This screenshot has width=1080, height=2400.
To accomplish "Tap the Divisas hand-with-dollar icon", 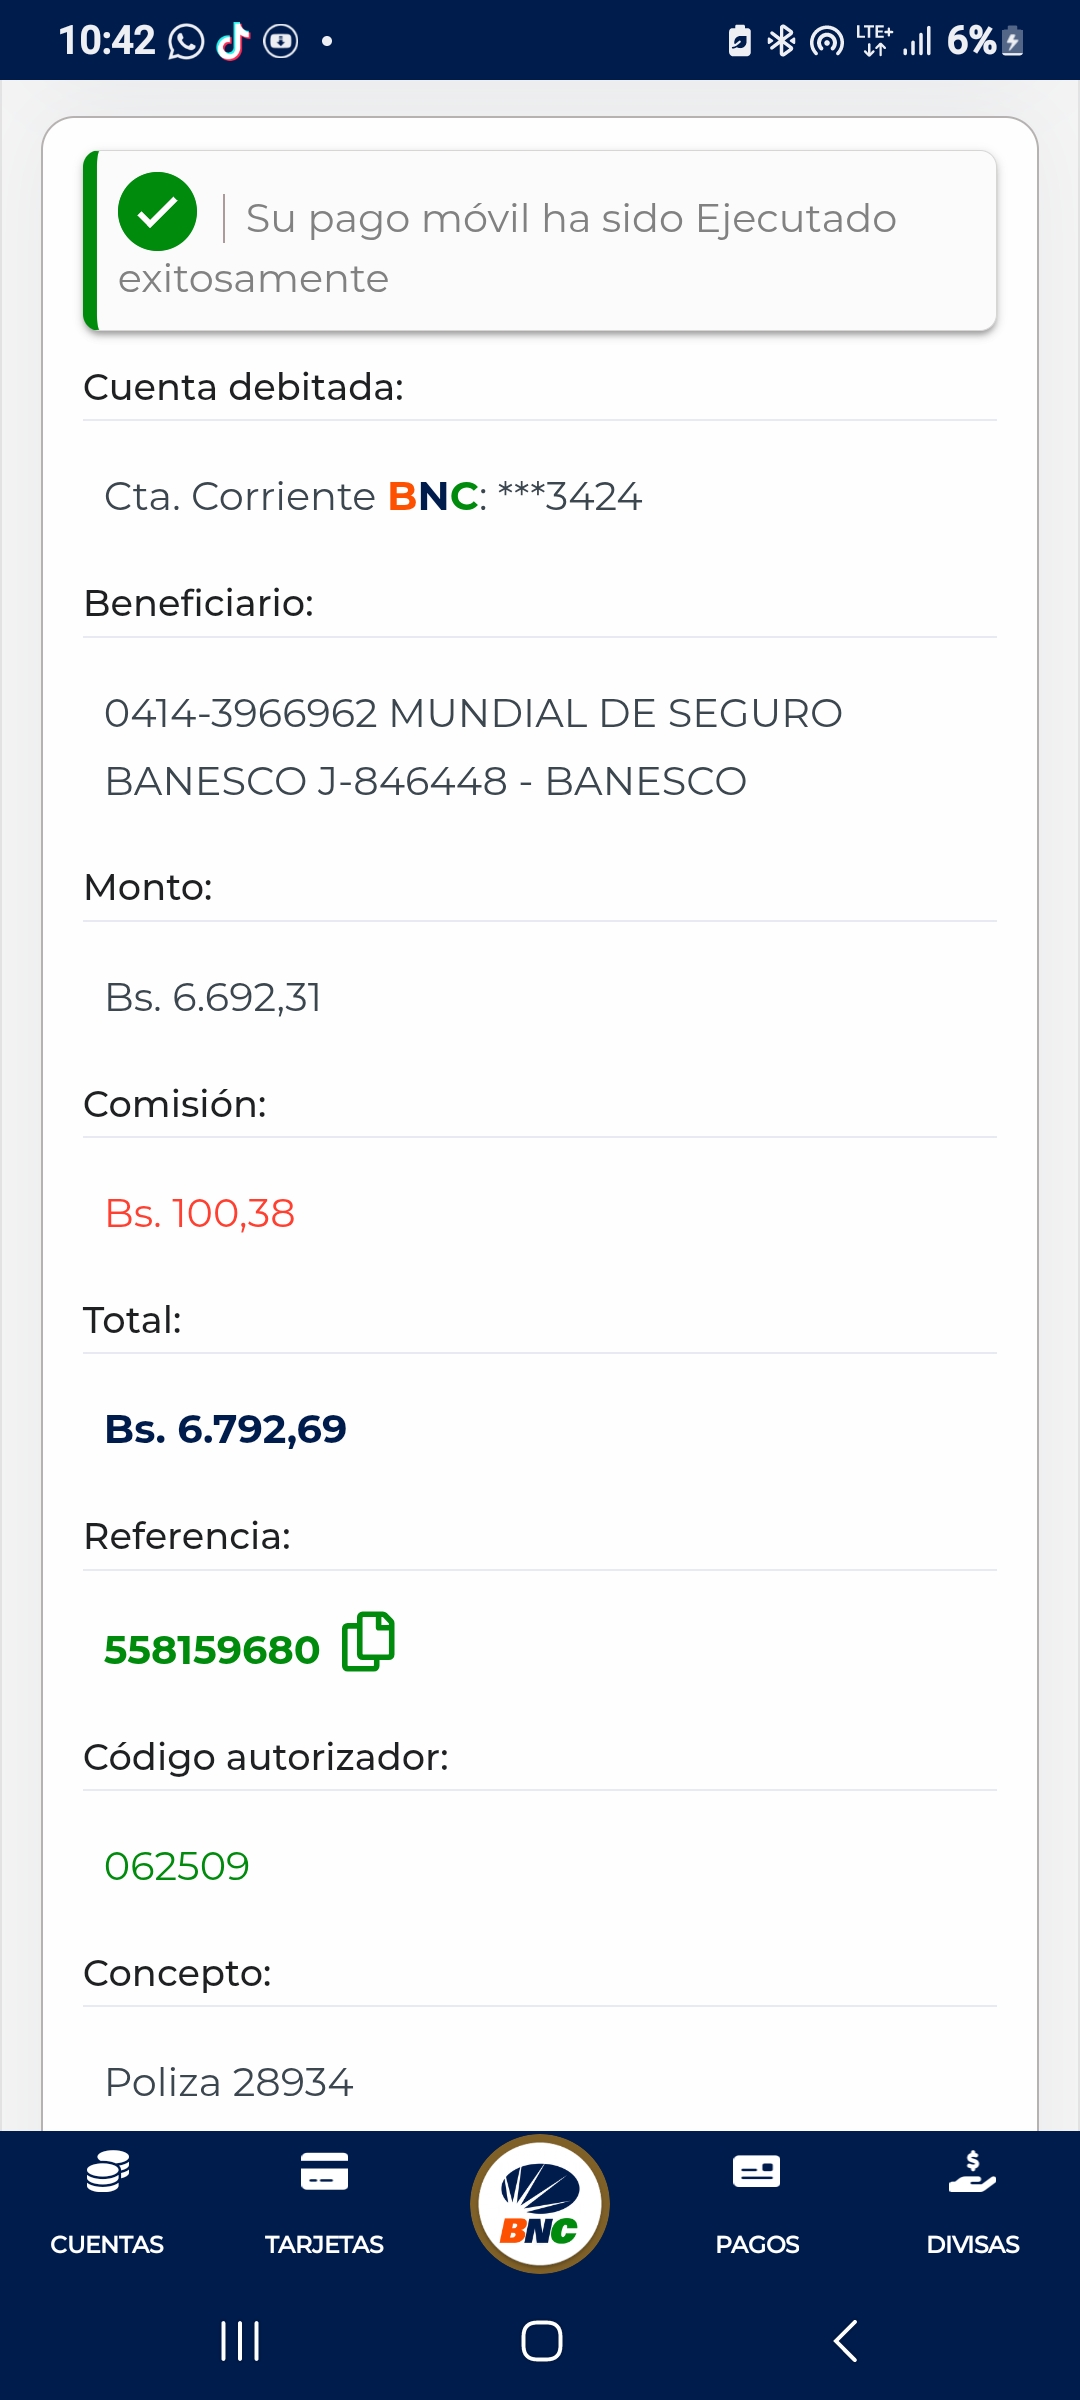I will [x=972, y=2172].
